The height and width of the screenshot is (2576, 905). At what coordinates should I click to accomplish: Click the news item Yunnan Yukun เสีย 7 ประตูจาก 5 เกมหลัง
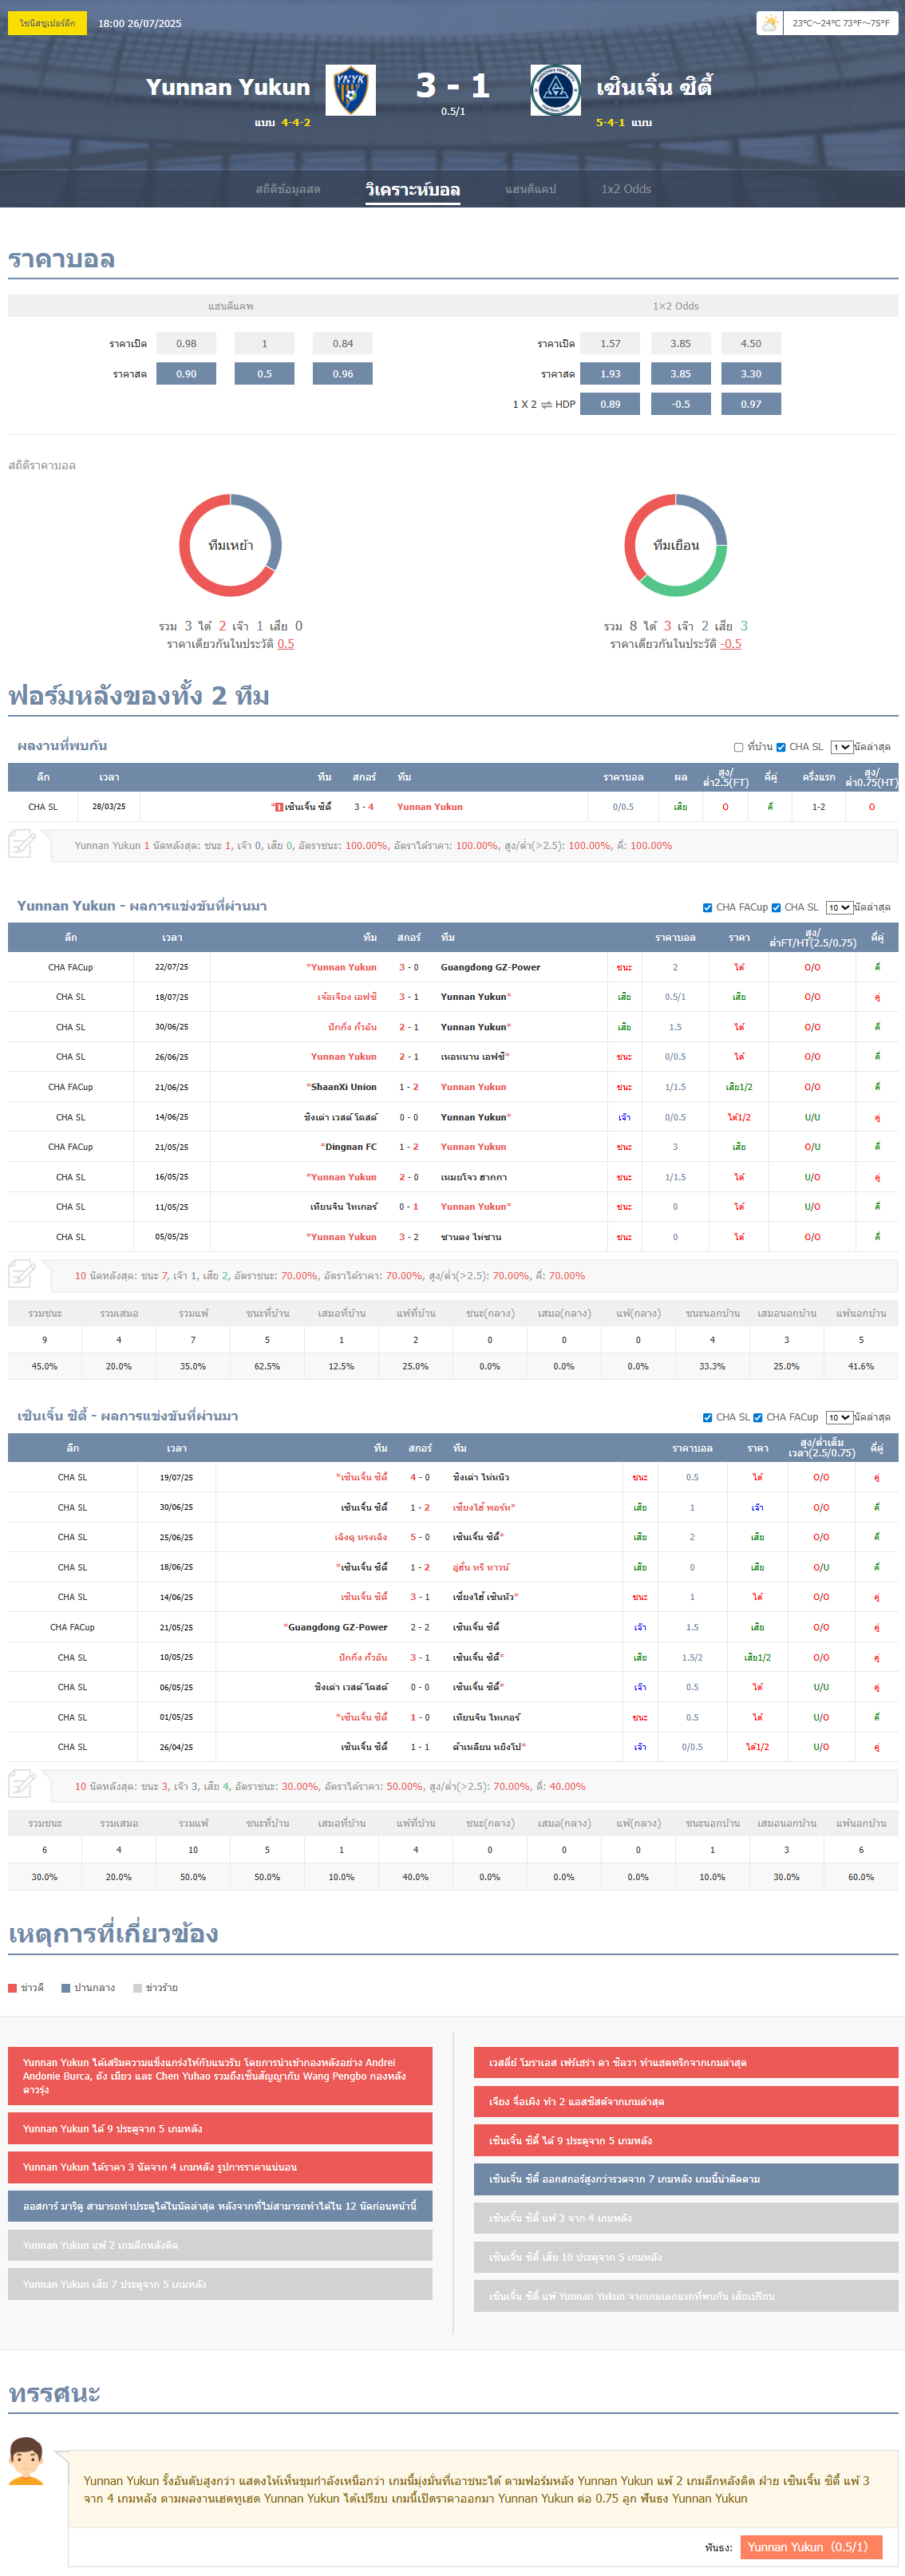tap(220, 2284)
